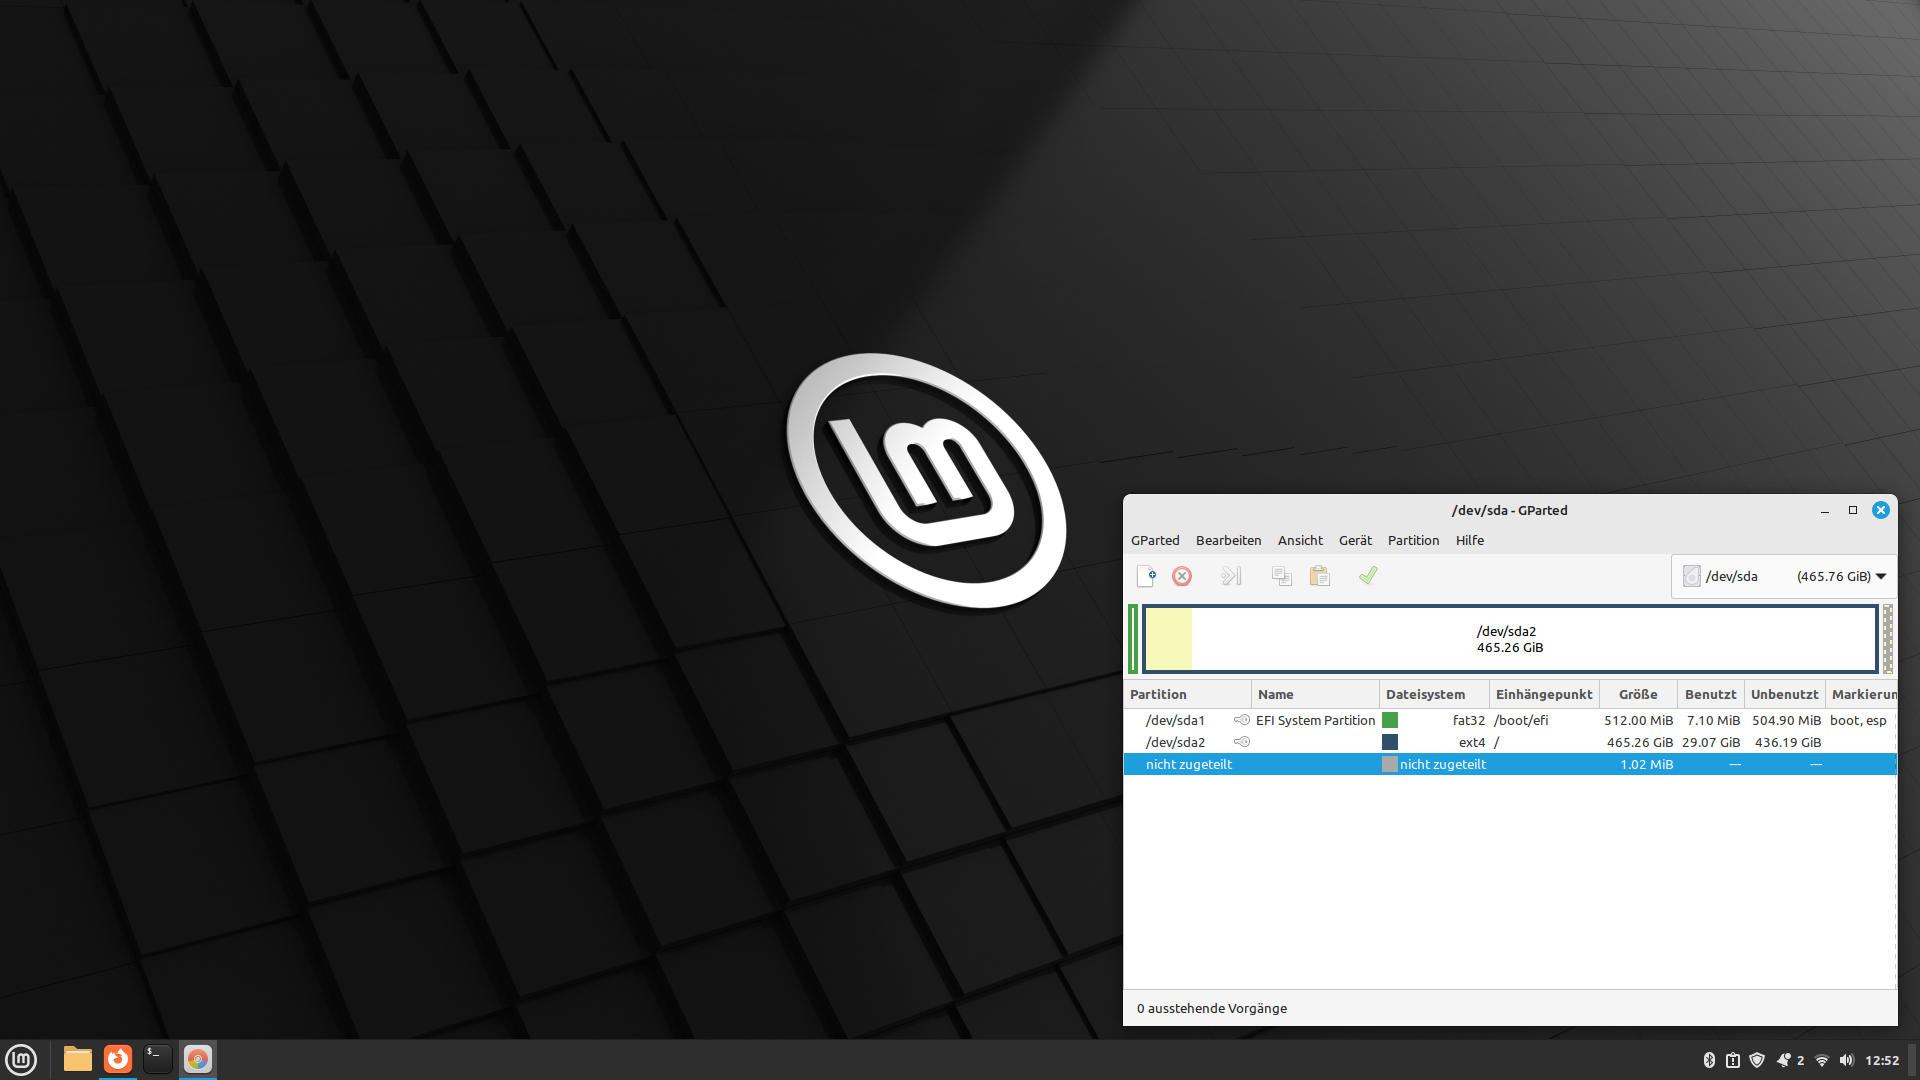Image resolution: width=1920 pixels, height=1080 pixels.
Task: Click the key icon beside /dev/sda2
Action: pos(1242,742)
